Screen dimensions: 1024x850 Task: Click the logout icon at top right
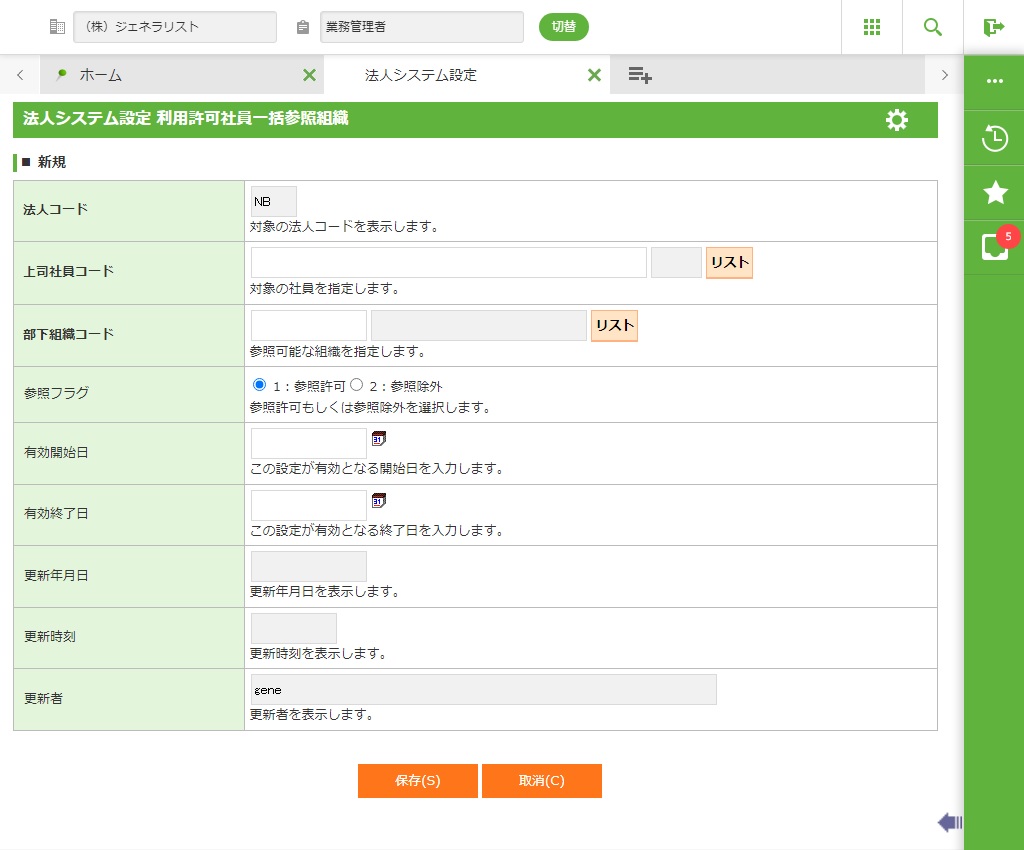click(993, 27)
